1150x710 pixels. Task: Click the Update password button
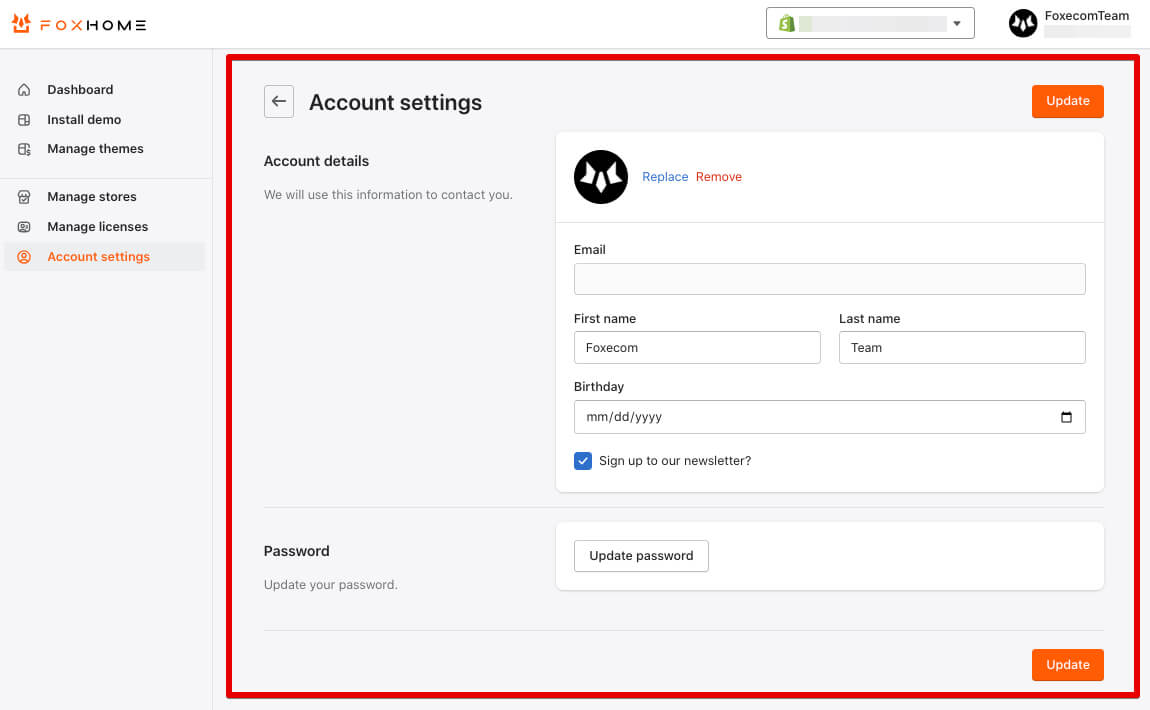641,556
